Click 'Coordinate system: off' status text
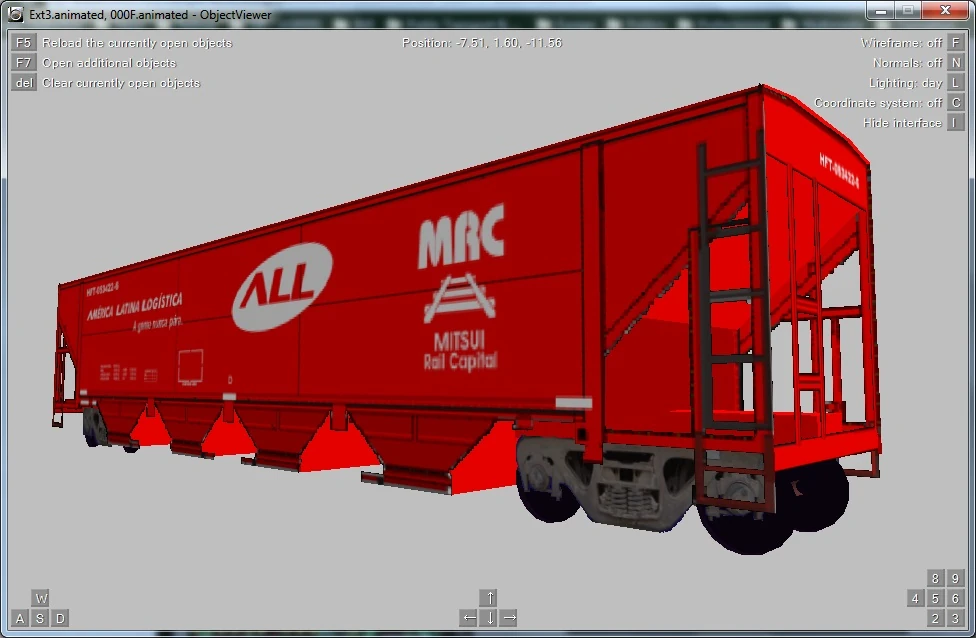Image resolution: width=976 pixels, height=638 pixels. pos(878,103)
